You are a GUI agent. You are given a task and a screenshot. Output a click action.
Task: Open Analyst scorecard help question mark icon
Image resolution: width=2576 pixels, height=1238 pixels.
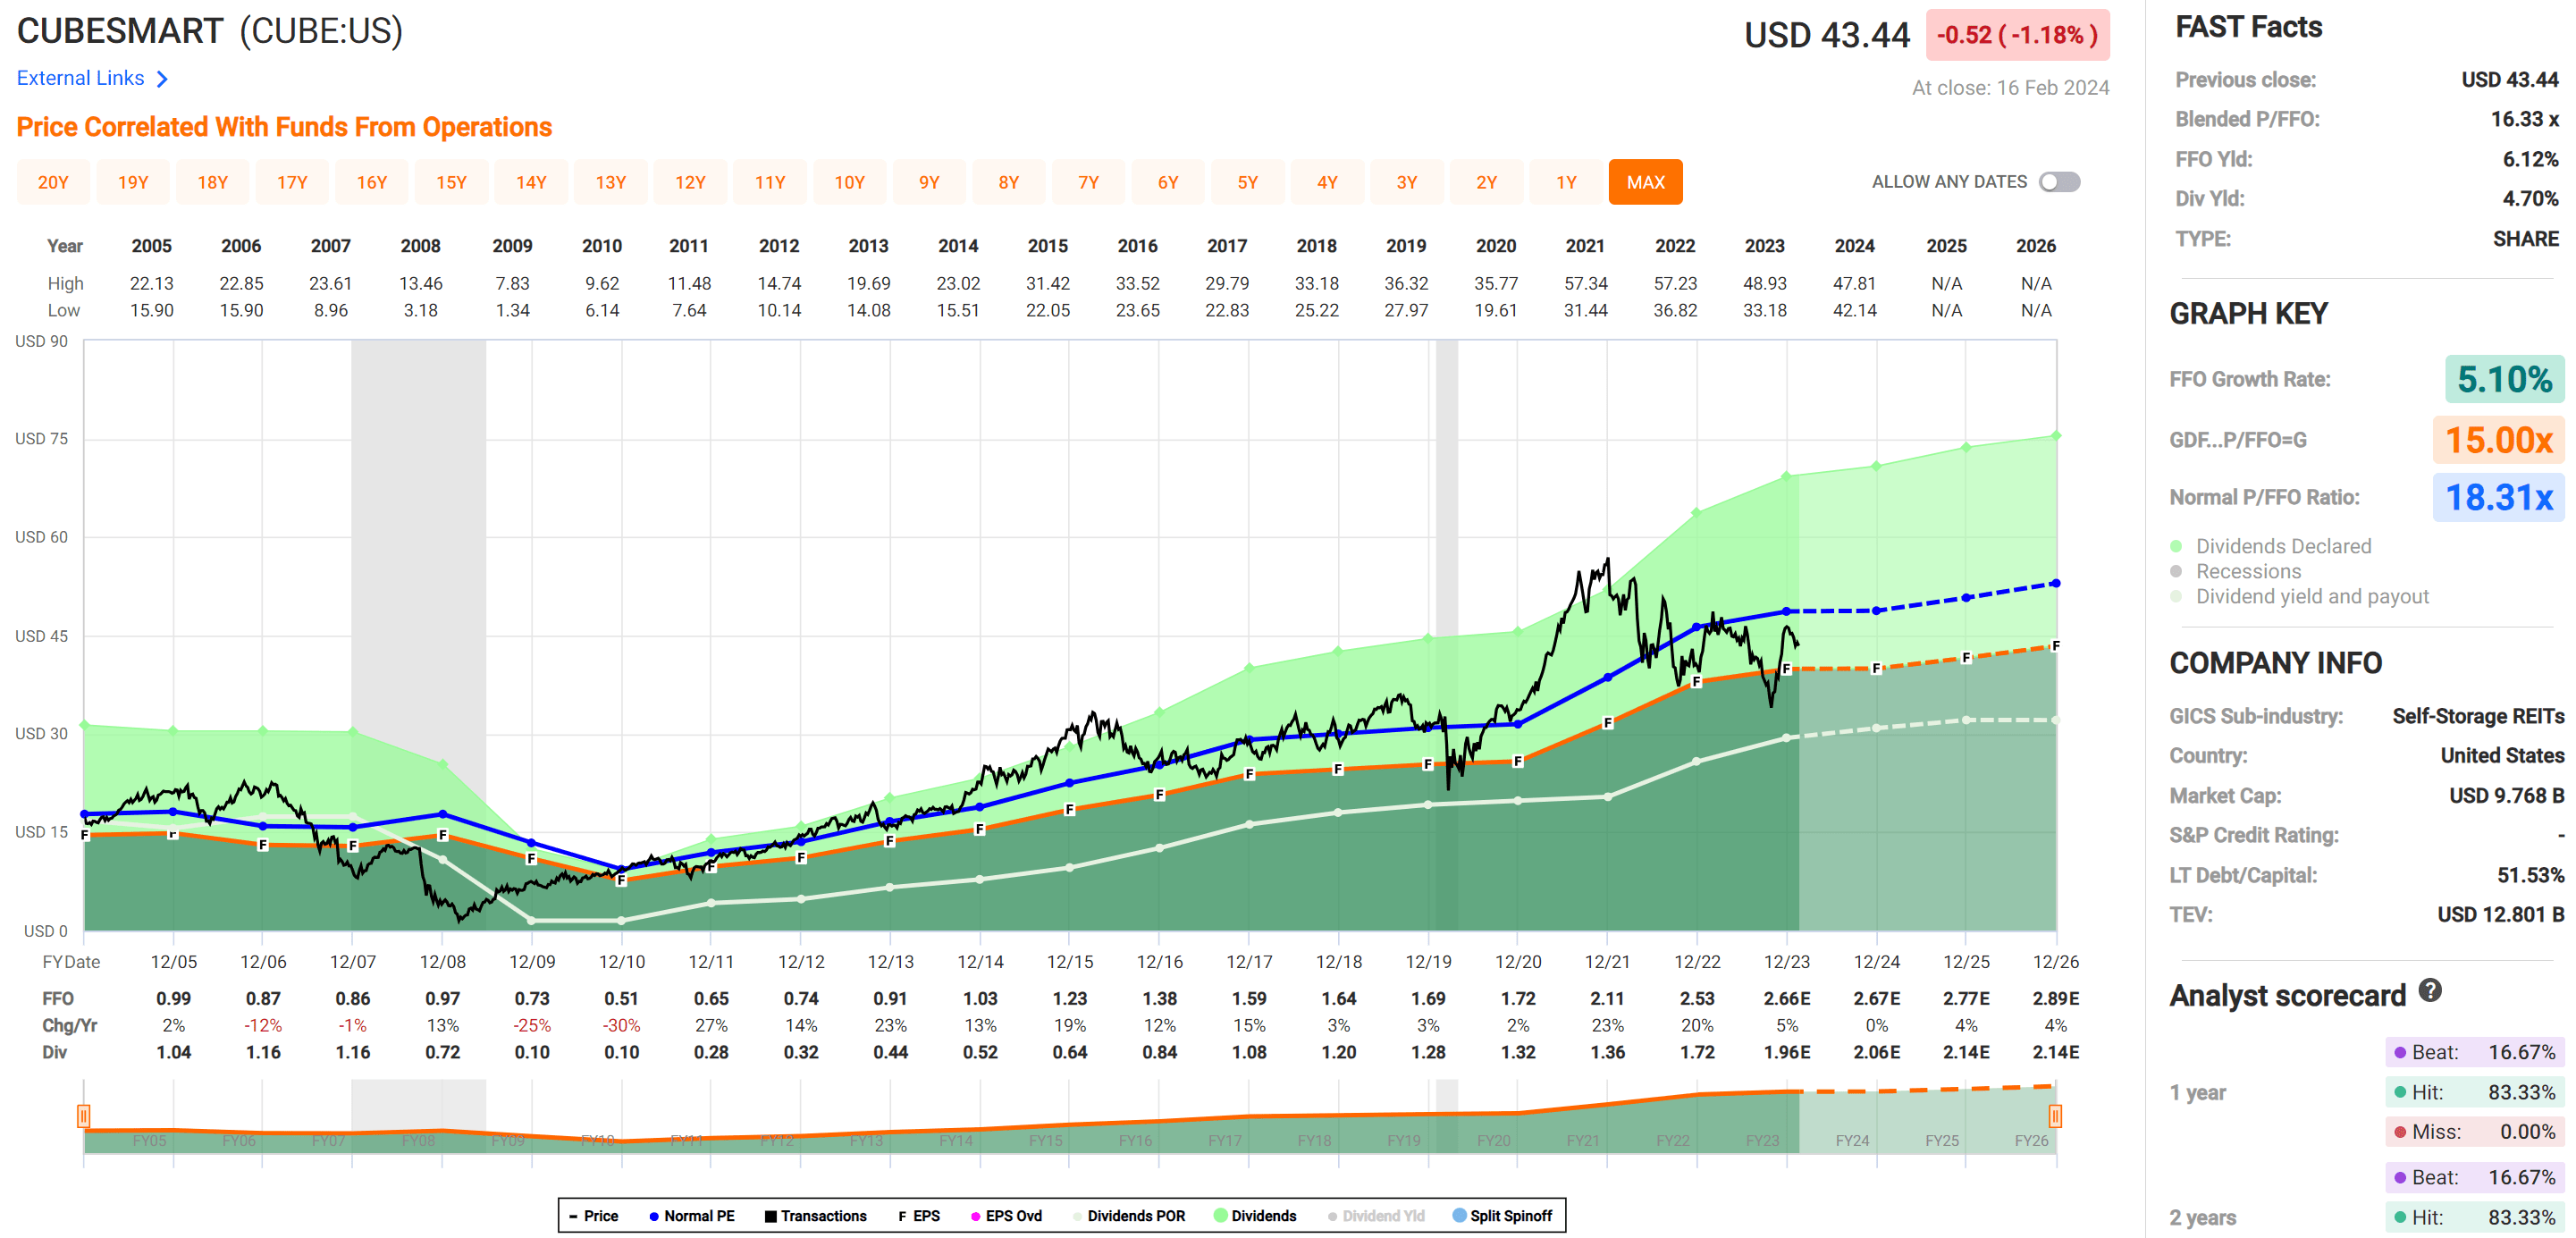(x=2429, y=990)
